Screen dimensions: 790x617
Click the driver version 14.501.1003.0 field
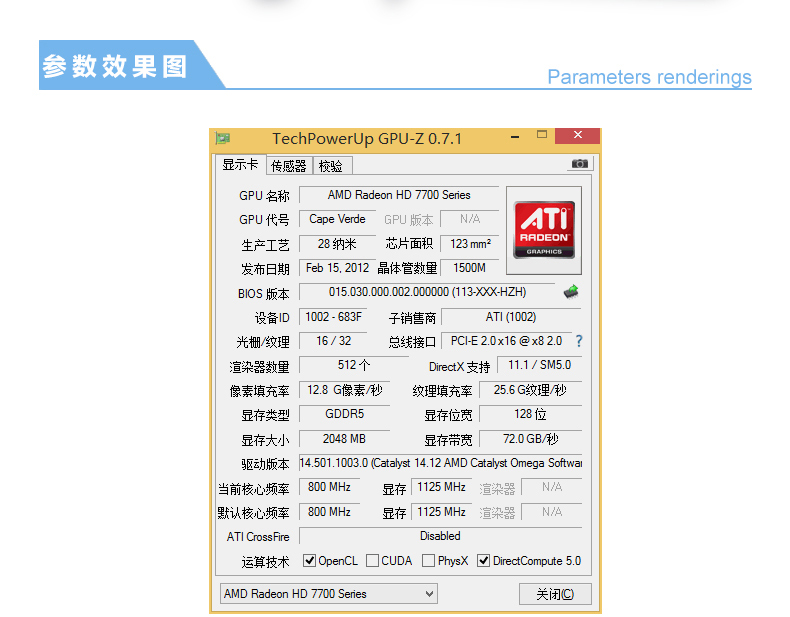tap(440, 463)
